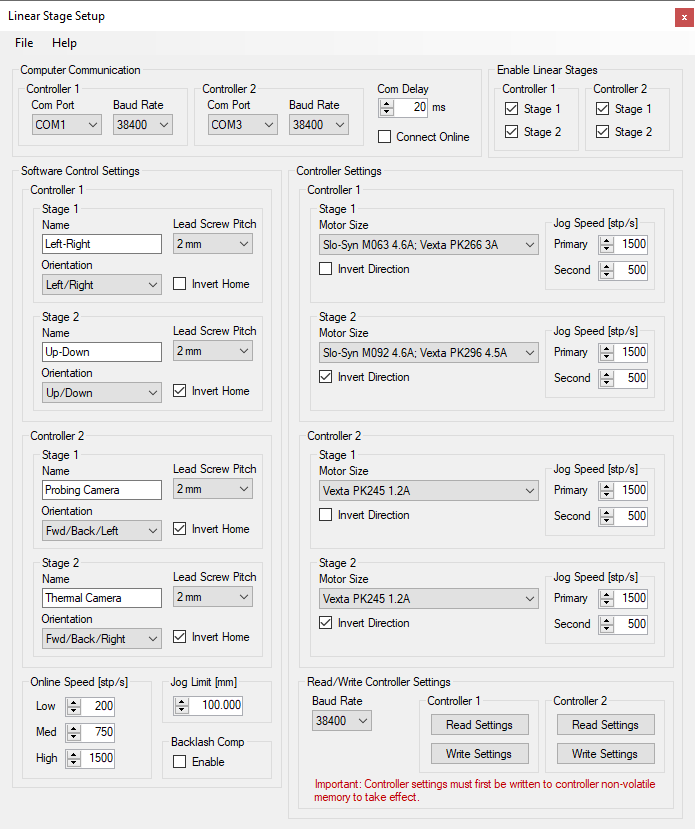The height and width of the screenshot is (829, 695).
Task: Open the File menu
Action: [x=24, y=43]
